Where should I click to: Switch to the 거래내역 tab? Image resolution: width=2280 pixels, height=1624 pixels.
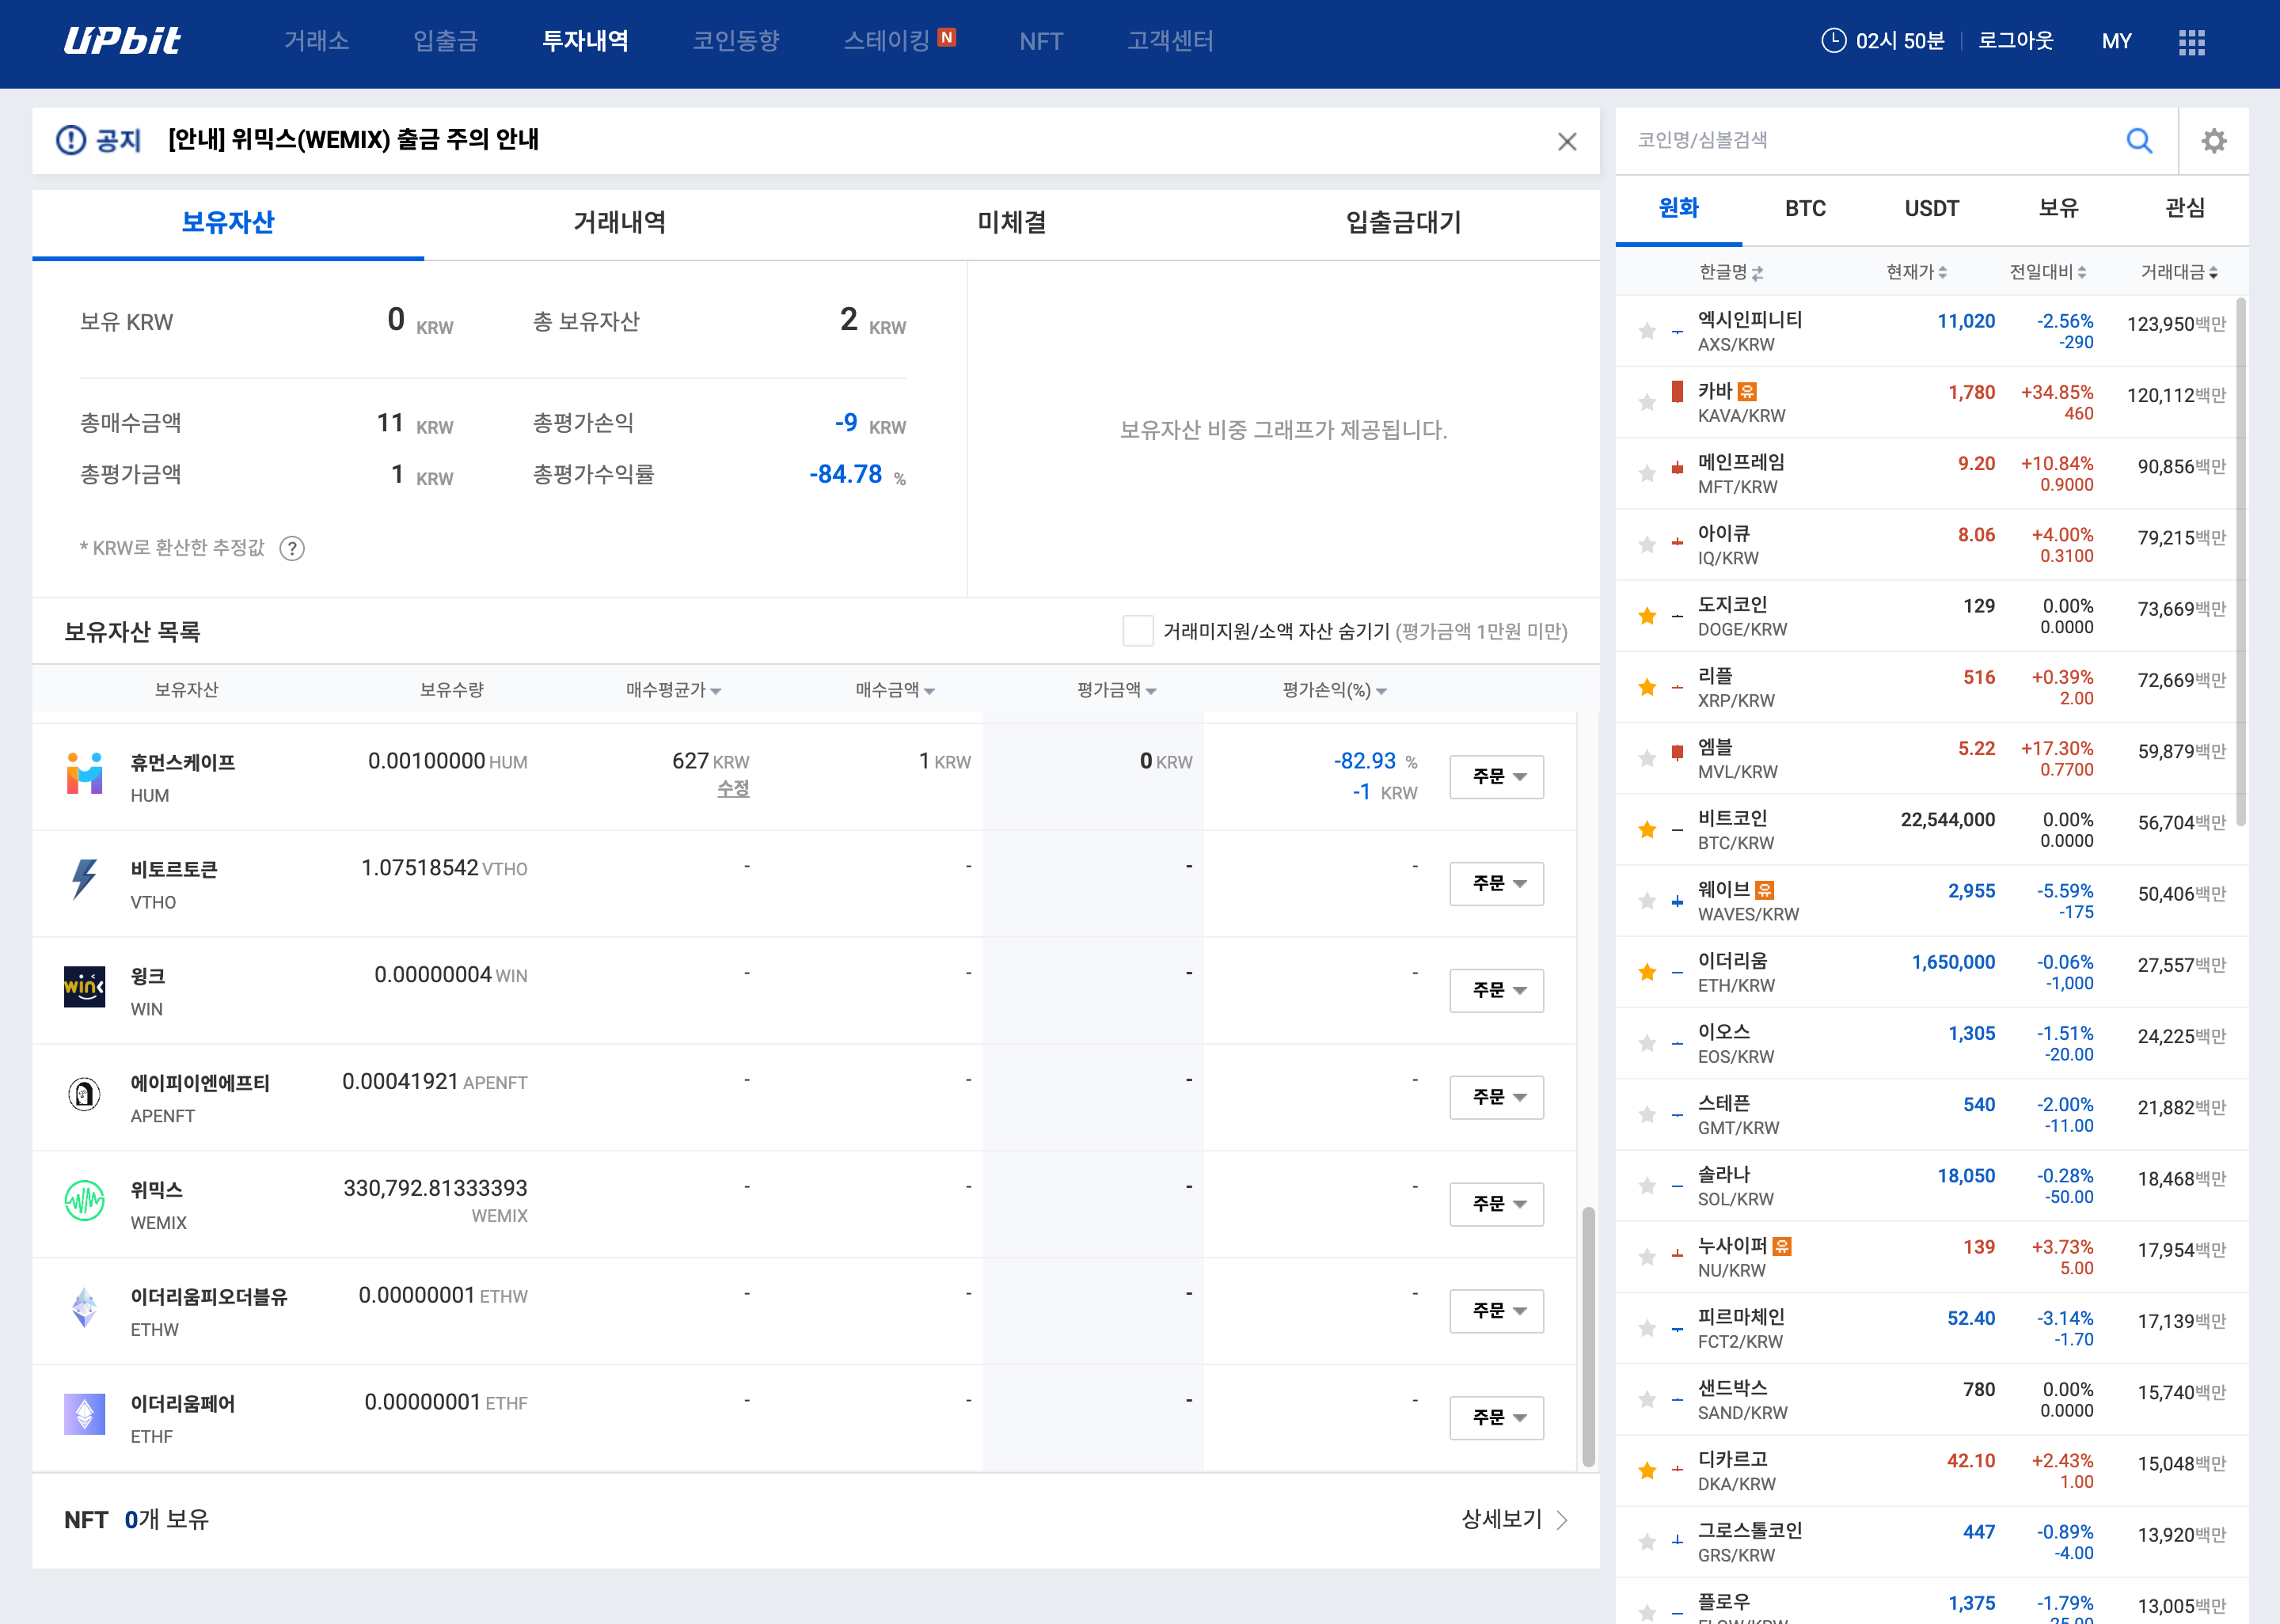[x=619, y=222]
